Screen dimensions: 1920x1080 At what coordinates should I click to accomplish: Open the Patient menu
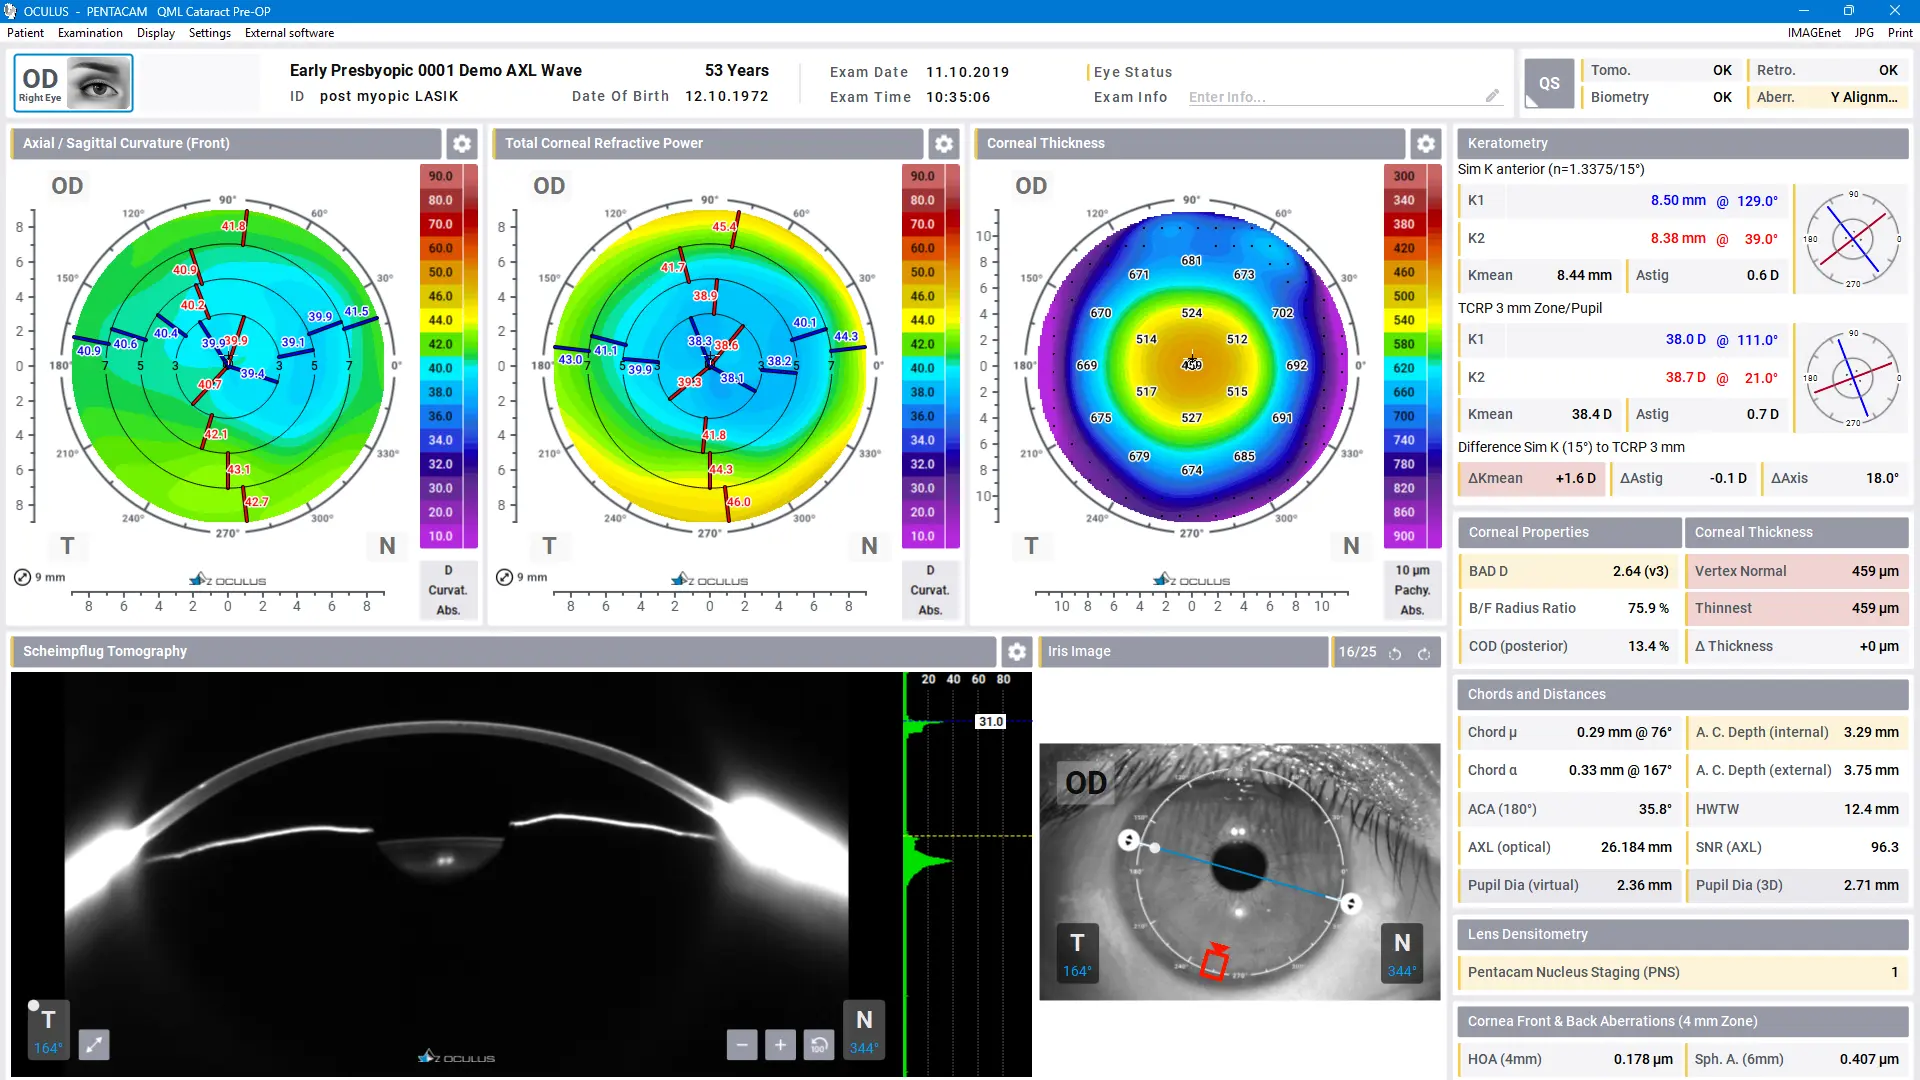point(25,33)
